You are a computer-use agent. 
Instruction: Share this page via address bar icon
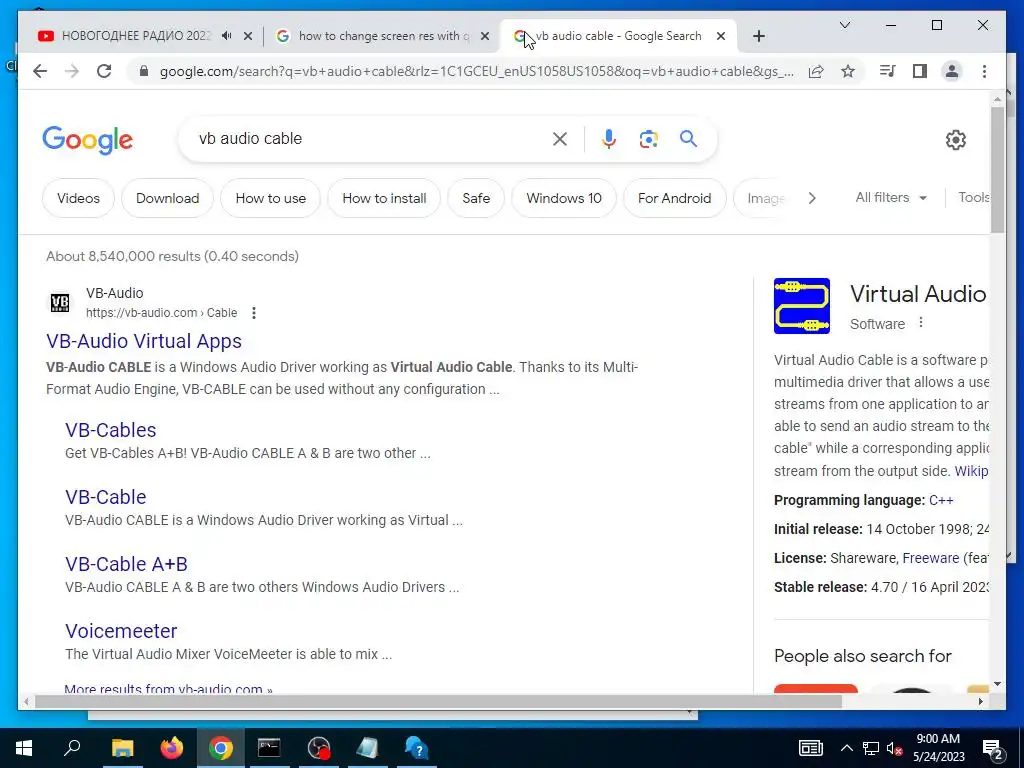816,71
